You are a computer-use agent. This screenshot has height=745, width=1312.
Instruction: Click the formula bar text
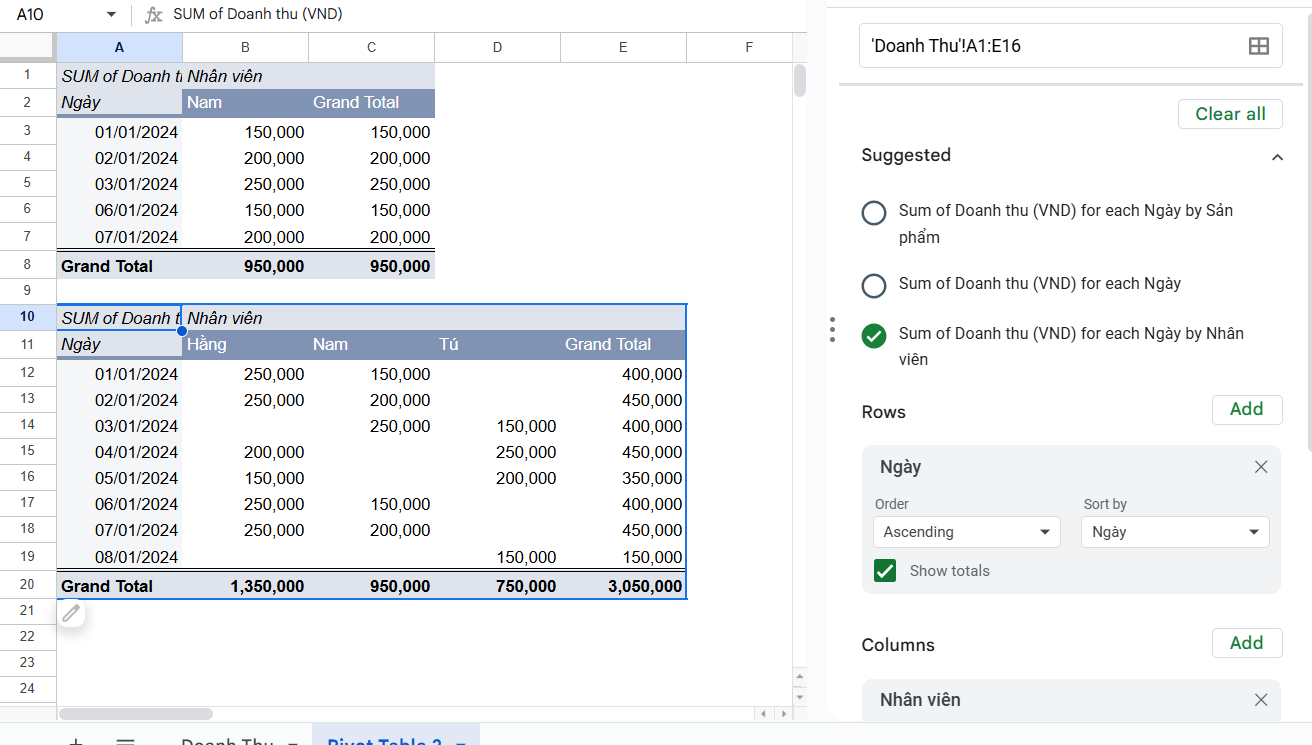(x=258, y=15)
